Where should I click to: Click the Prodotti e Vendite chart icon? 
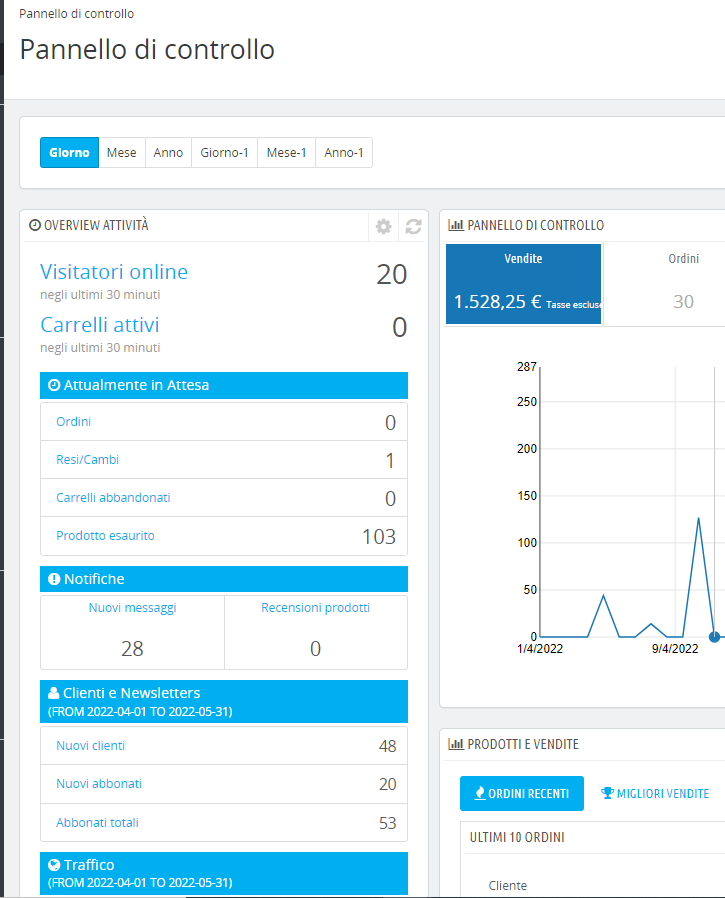coord(456,744)
